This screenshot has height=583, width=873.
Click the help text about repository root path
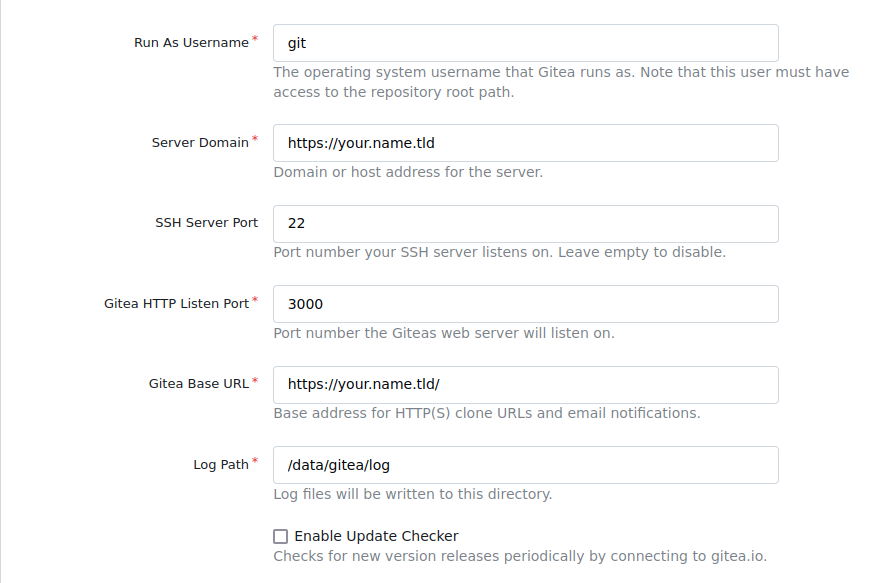561,82
